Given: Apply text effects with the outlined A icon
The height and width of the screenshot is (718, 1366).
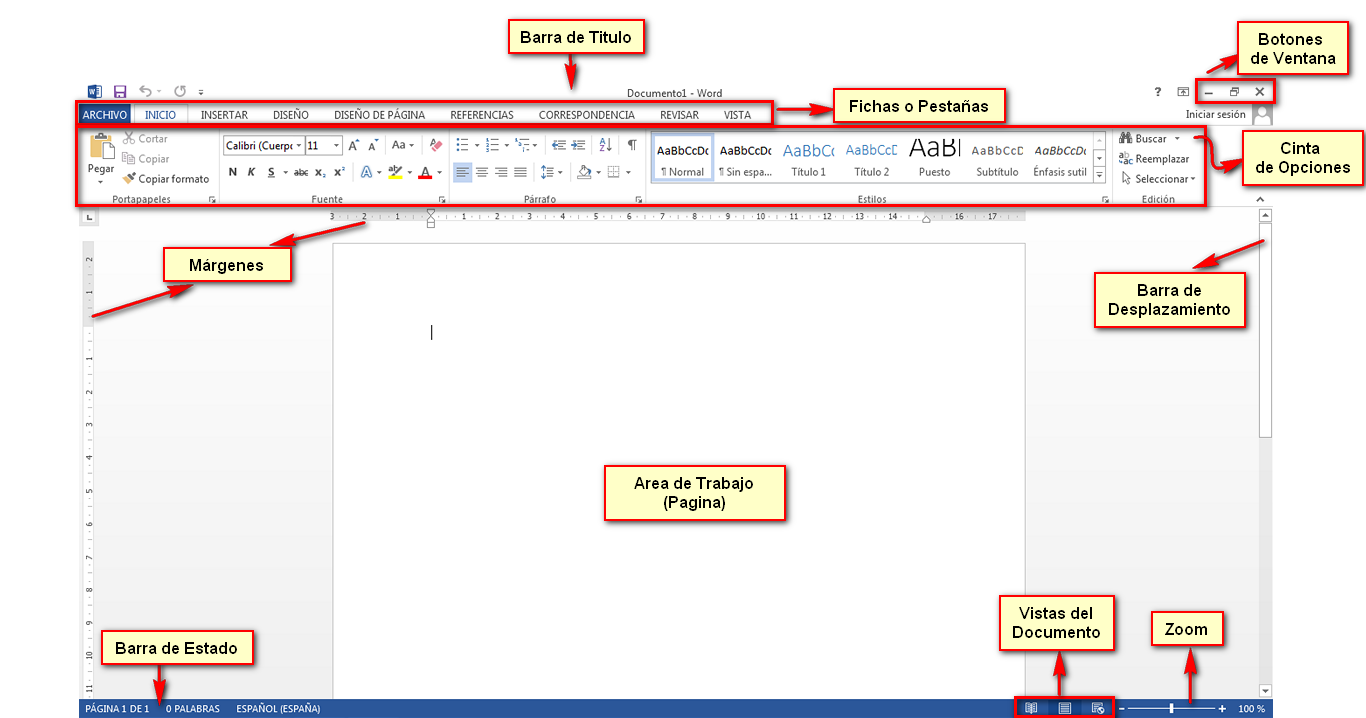Looking at the screenshot, I should point(367,172).
